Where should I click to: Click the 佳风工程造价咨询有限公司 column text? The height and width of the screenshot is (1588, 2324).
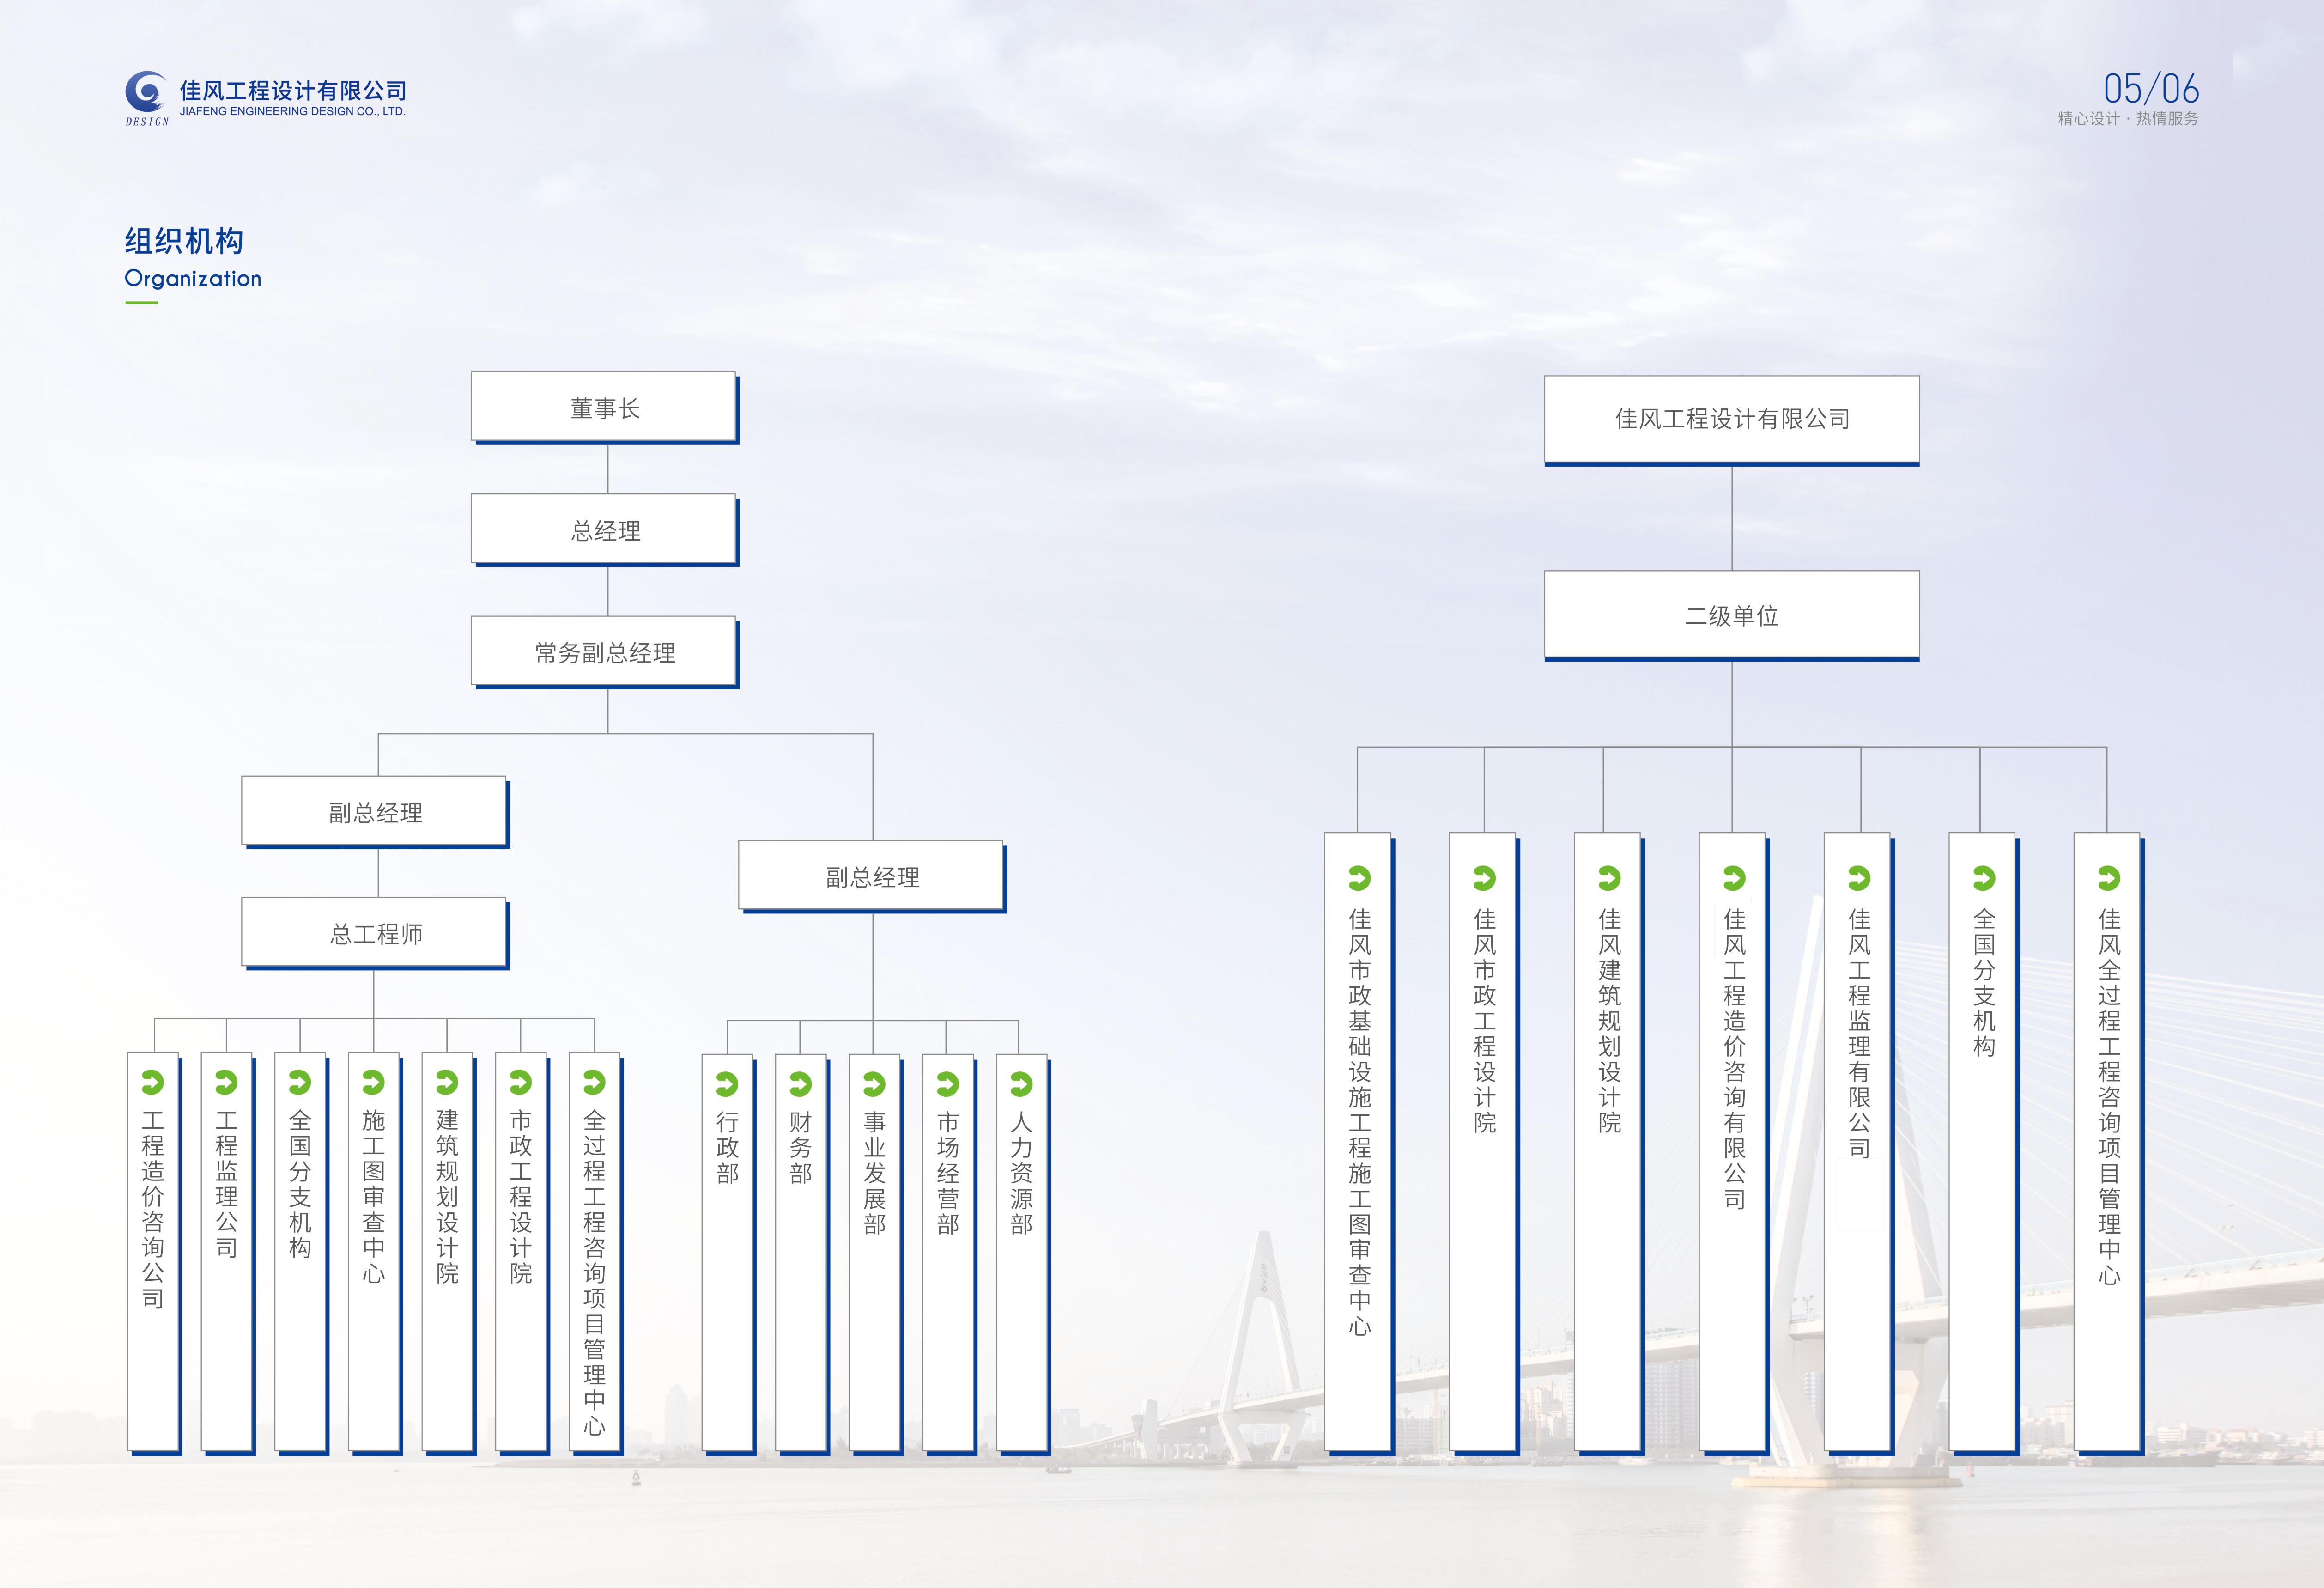click(1734, 1058)
